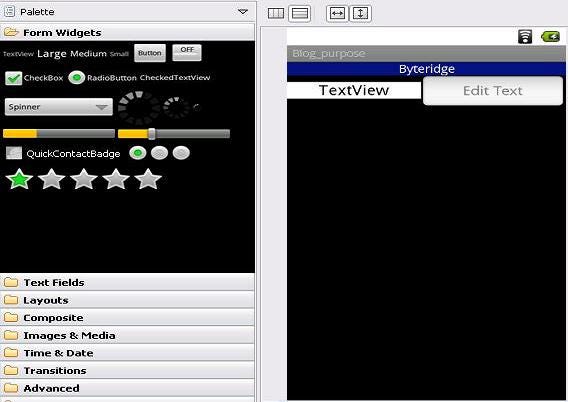The image size is (568, 402).
Task: Select the Button widget in palette
Action: [x=150, y=53]
